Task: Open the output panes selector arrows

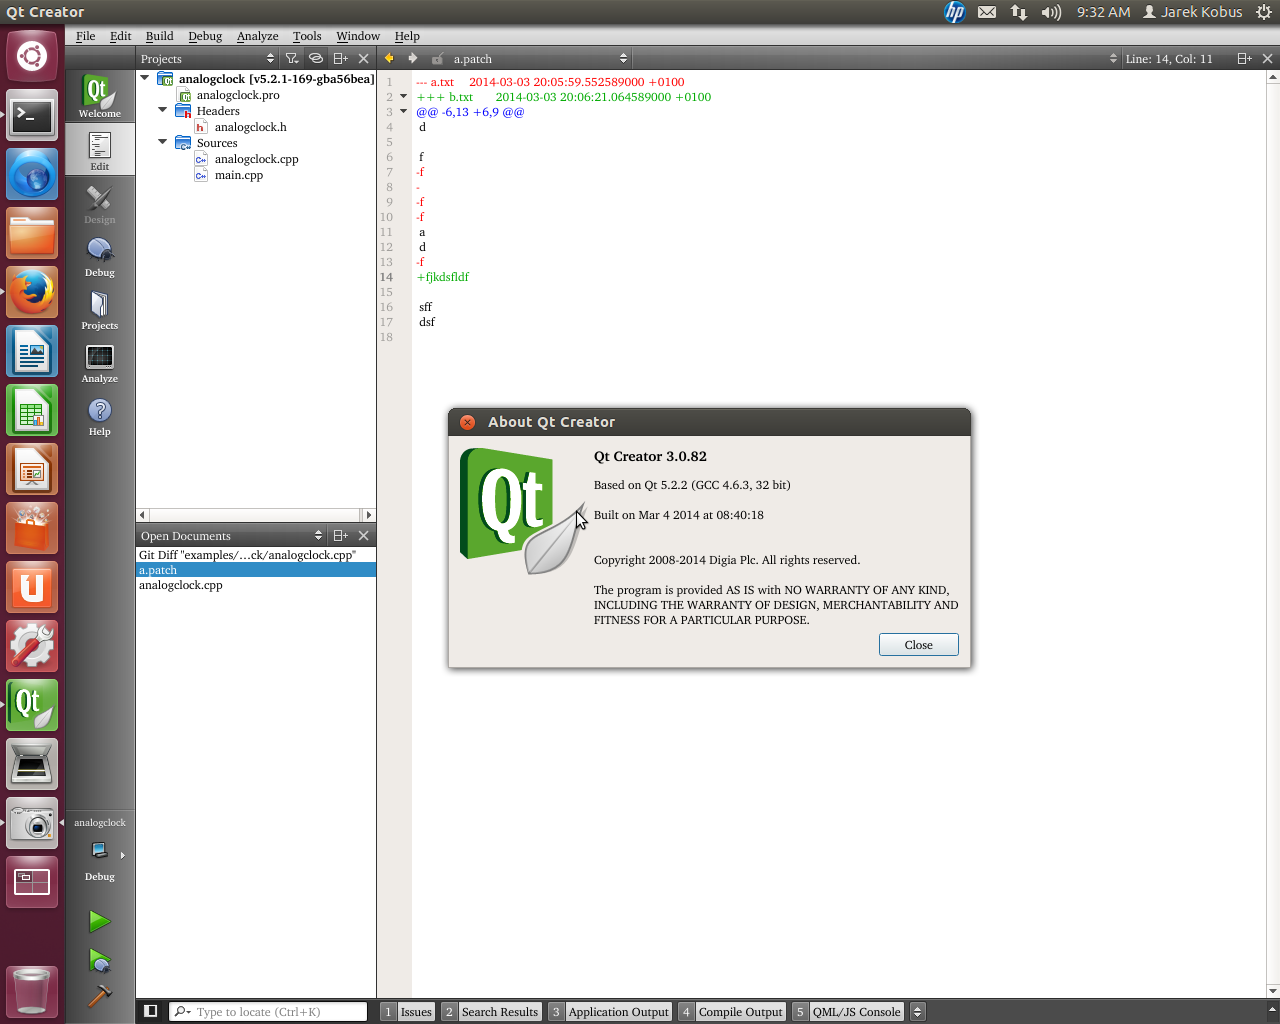Action: (x=917, y=1011)
